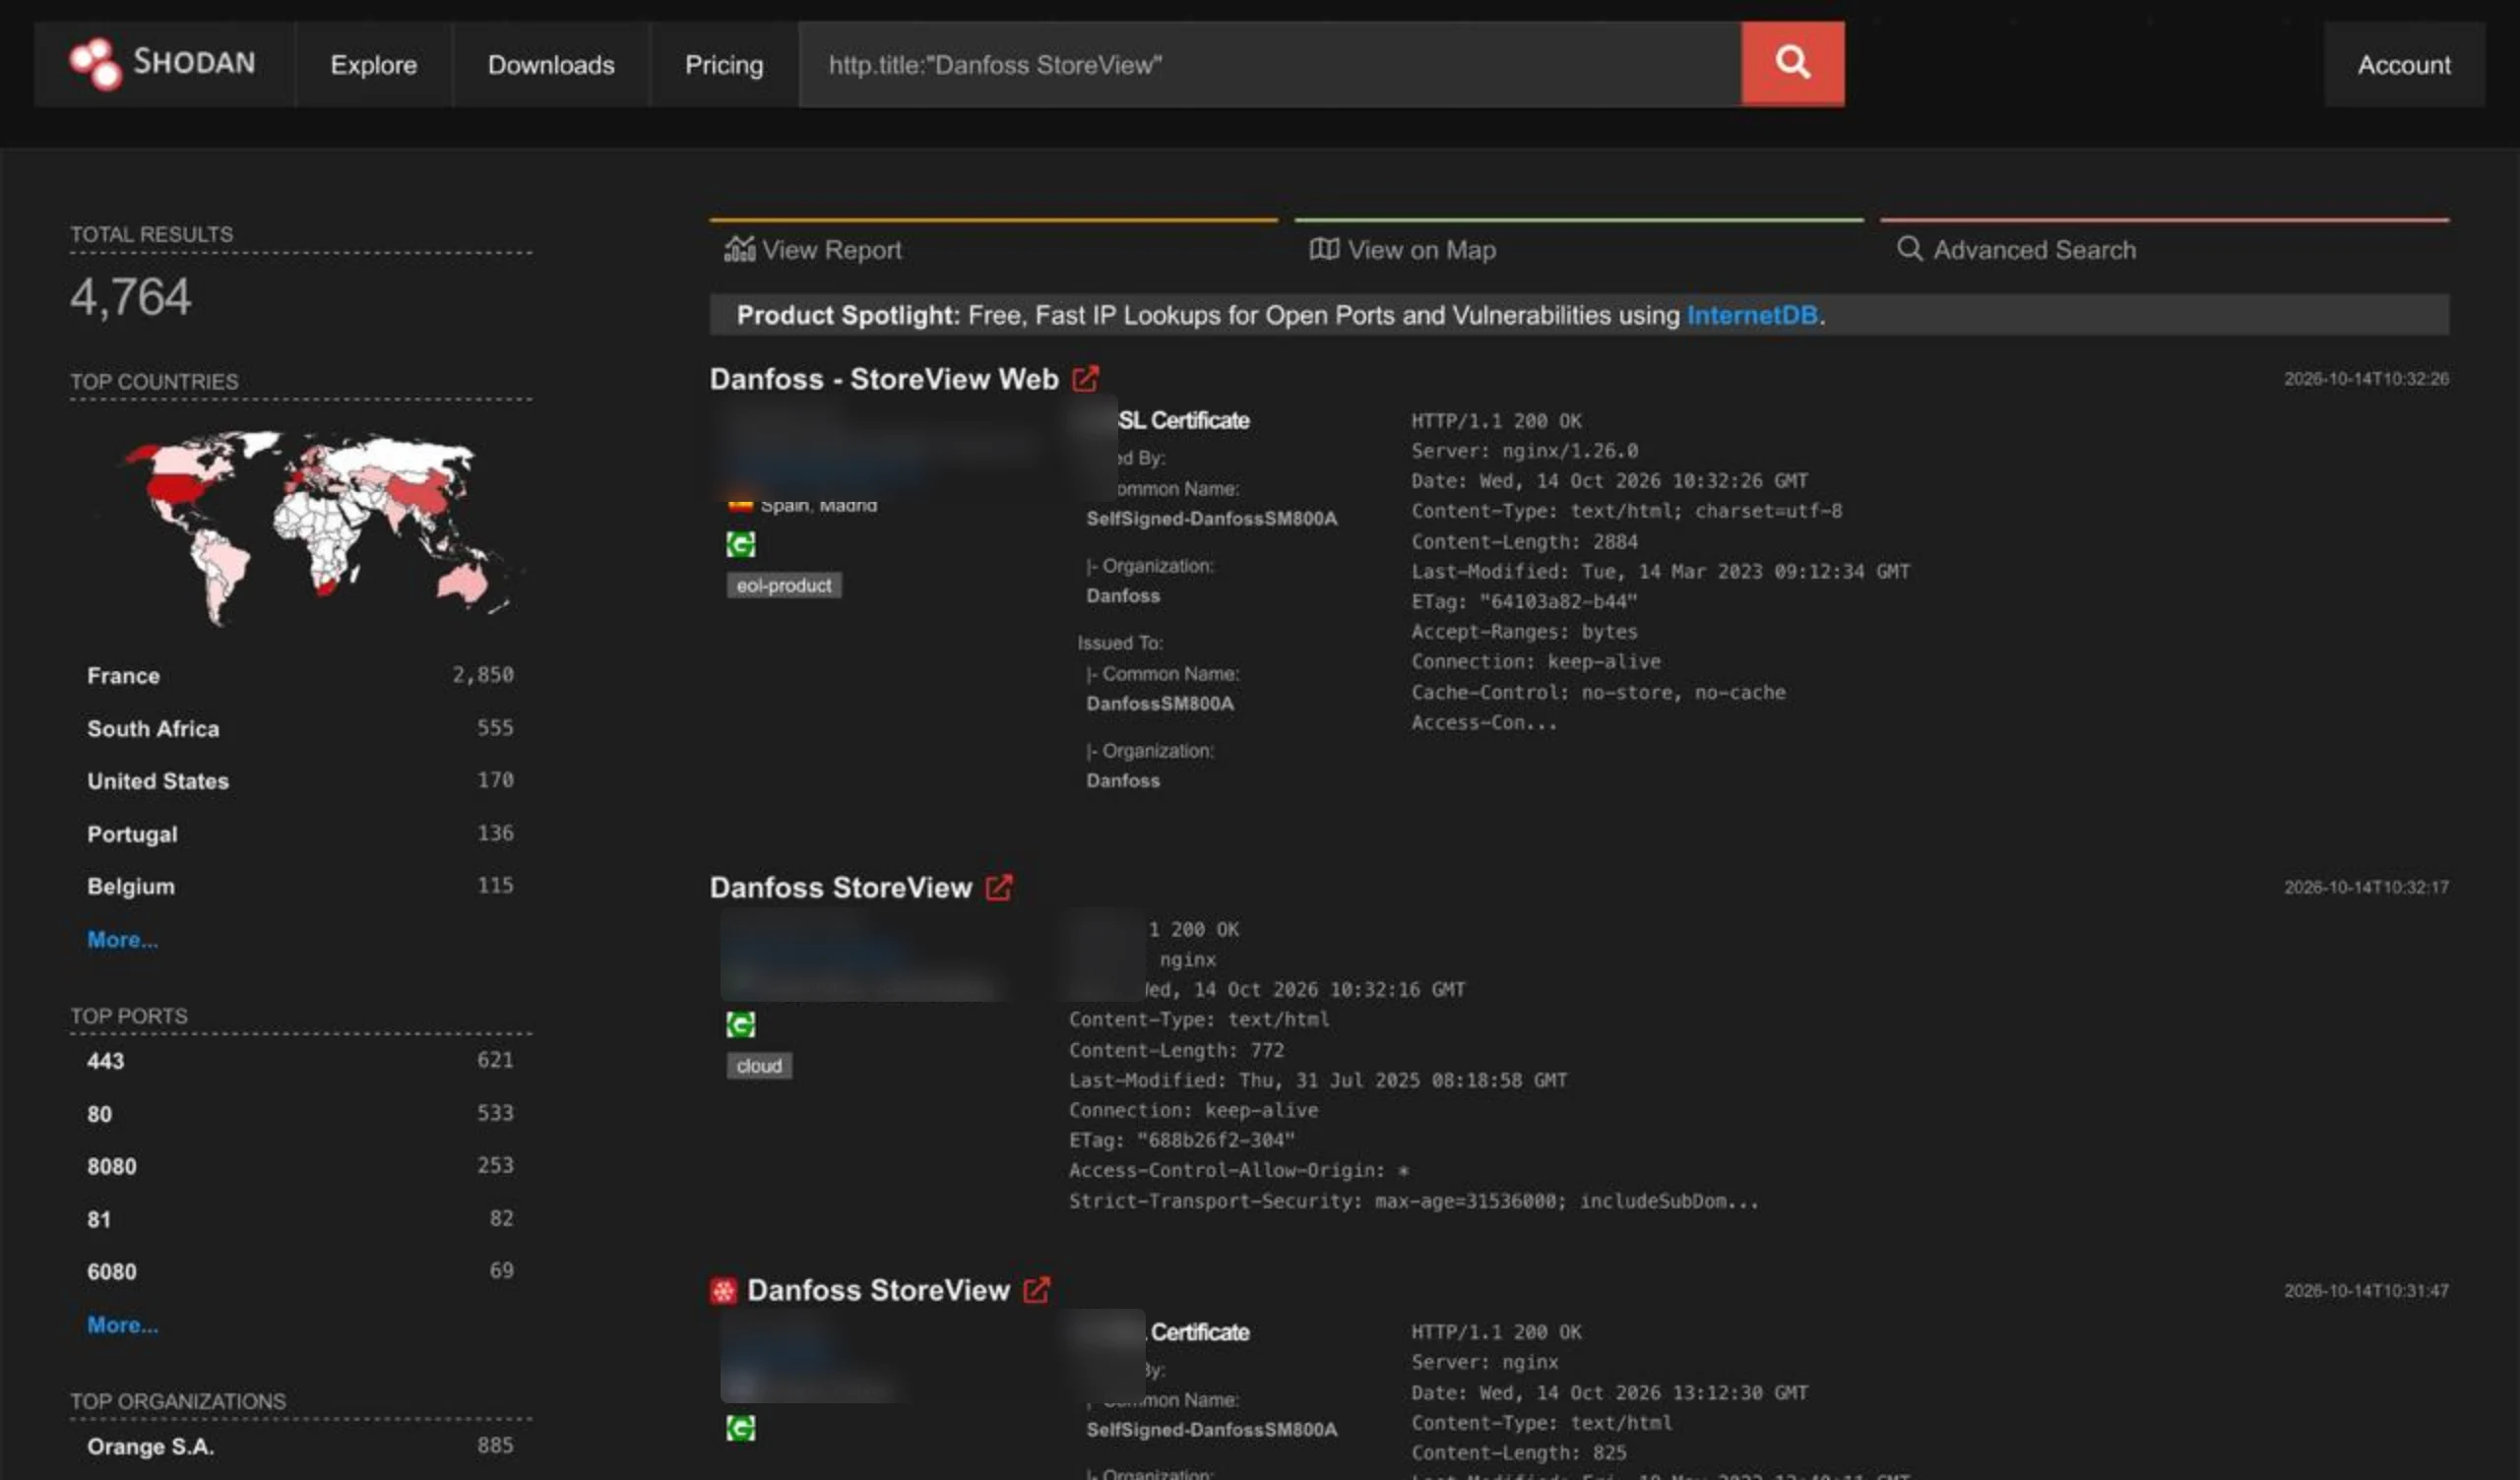Screen dimensions: 2520x1480
Task: Open external link icon beside second Danfoss StoreView
Action: [x=998, y=887]
